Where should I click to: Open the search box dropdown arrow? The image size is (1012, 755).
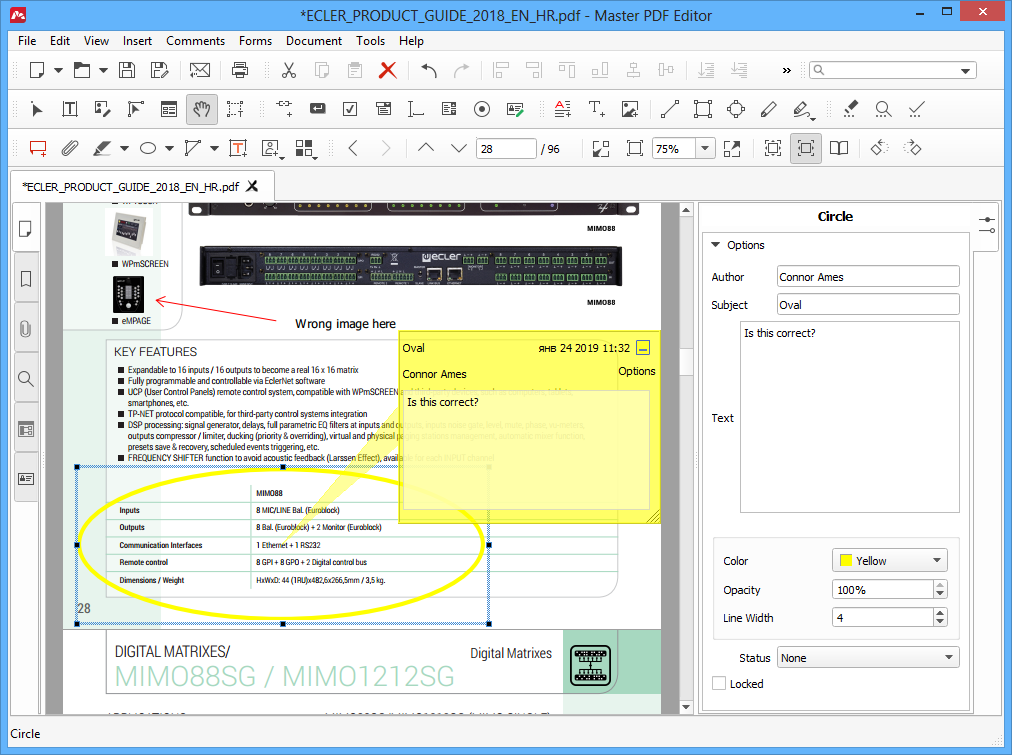click(x=966, y=70)
